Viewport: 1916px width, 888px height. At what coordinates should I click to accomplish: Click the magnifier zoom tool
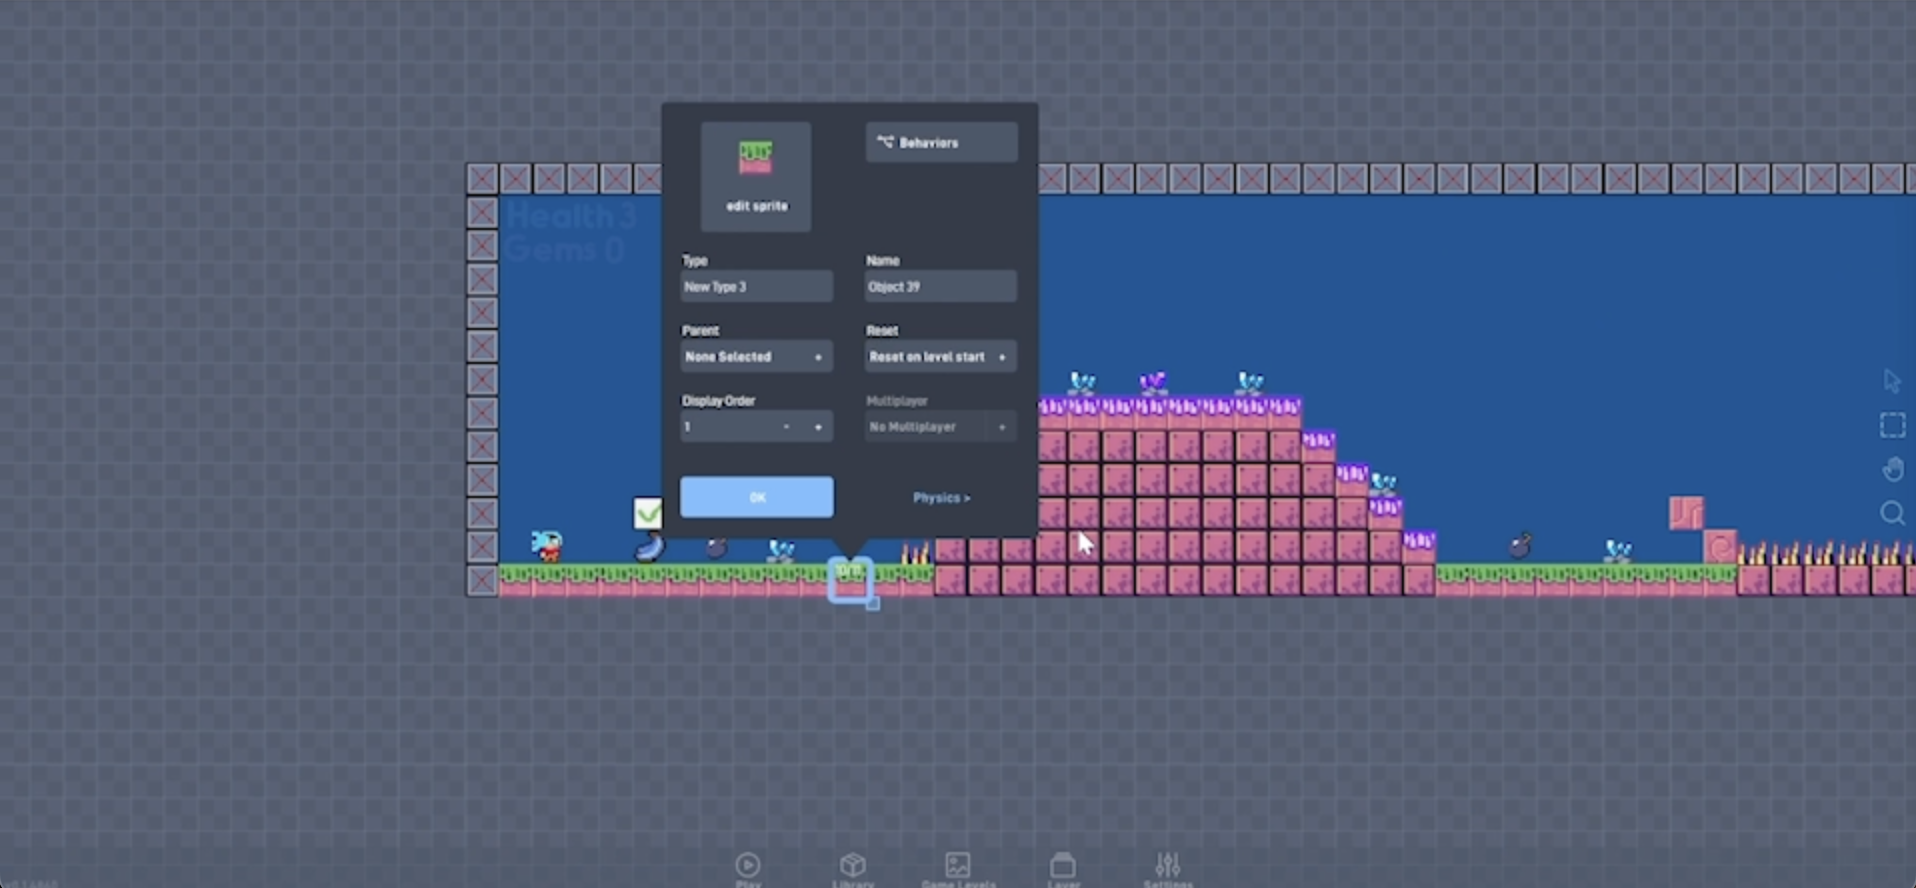(x=1892, y=514)
